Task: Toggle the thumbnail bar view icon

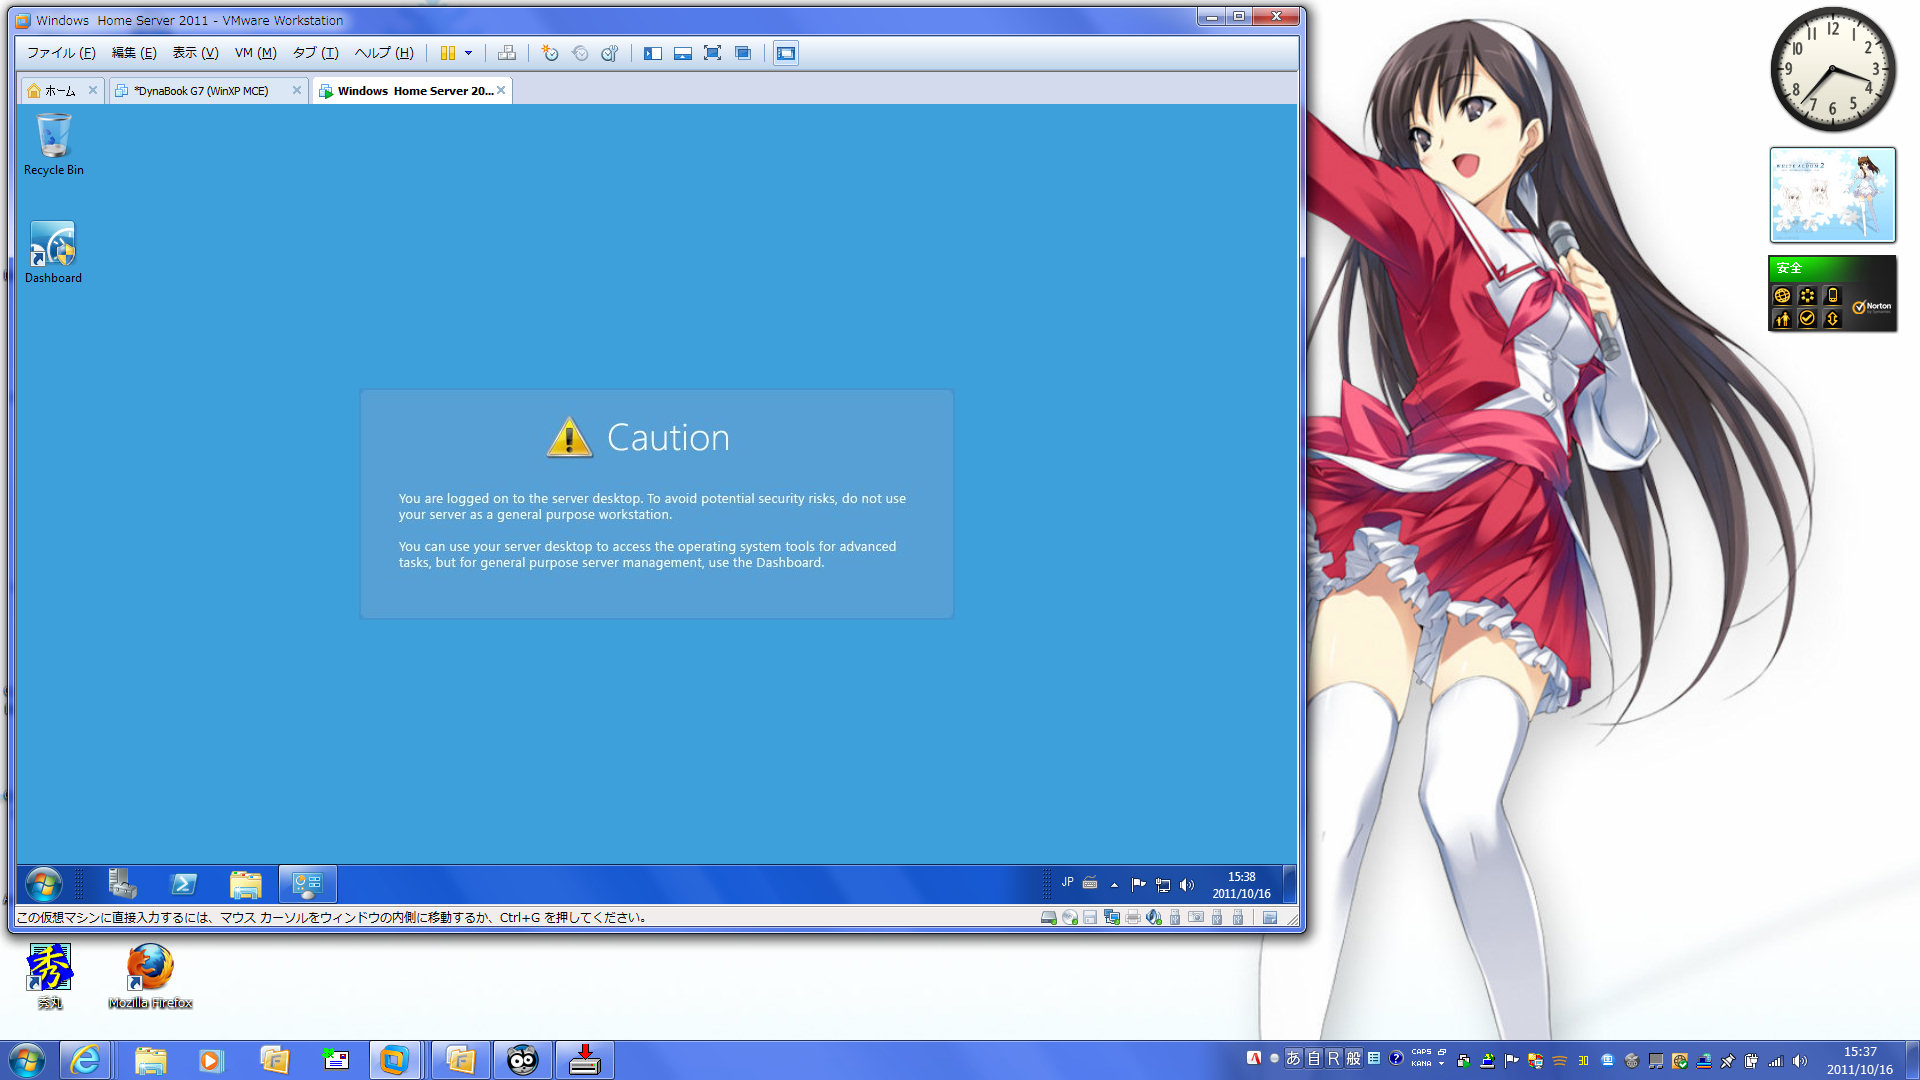Action: (683, 53)
